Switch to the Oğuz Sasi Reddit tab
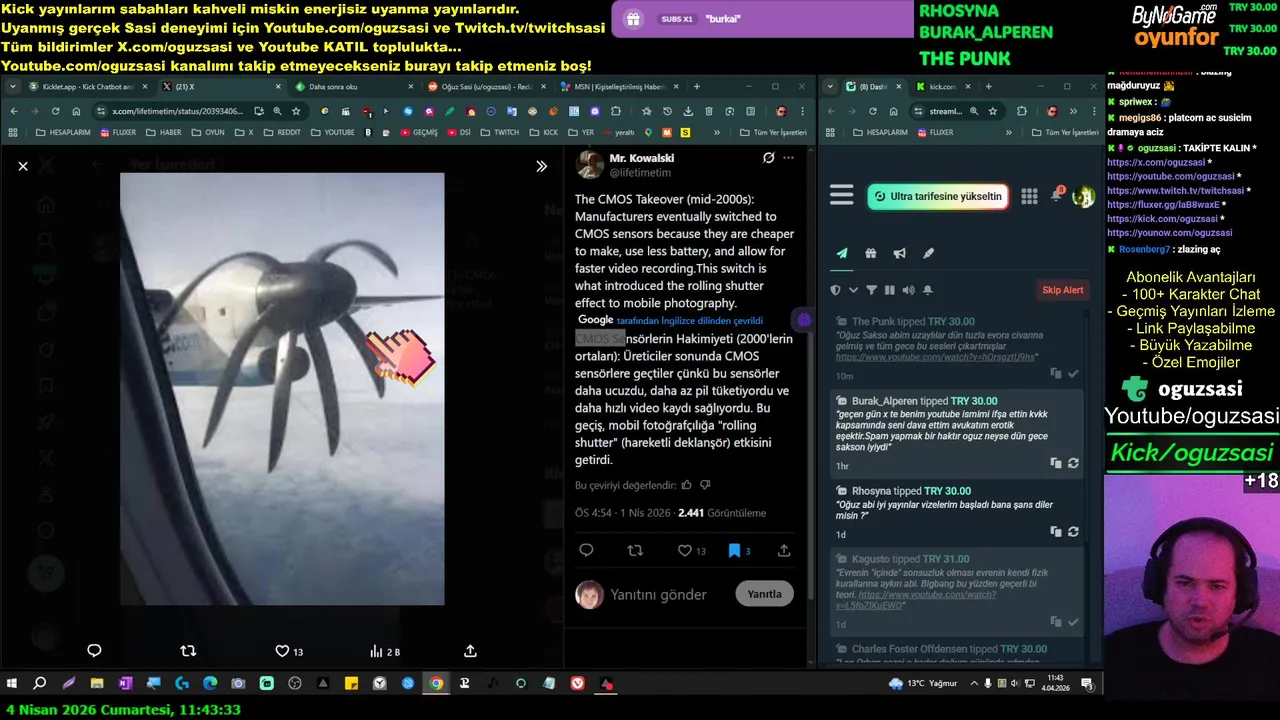This screenshot has height=720, width=1280. [487, 87]
